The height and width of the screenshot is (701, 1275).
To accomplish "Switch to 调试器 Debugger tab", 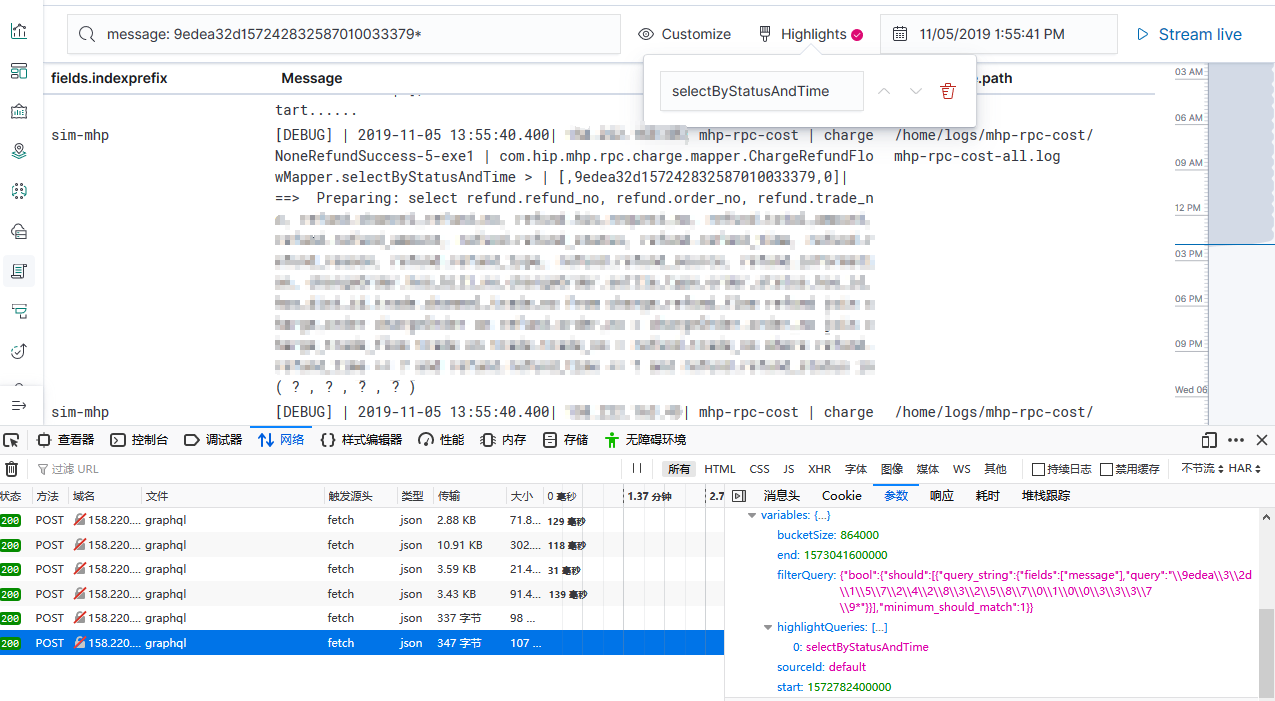I will click(213, 440).
